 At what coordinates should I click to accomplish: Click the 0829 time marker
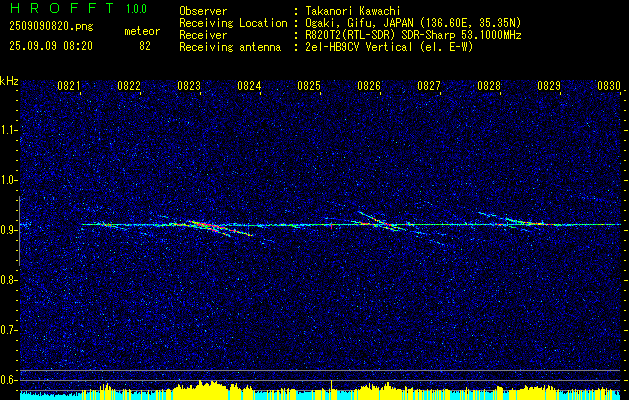click(549, 85)
